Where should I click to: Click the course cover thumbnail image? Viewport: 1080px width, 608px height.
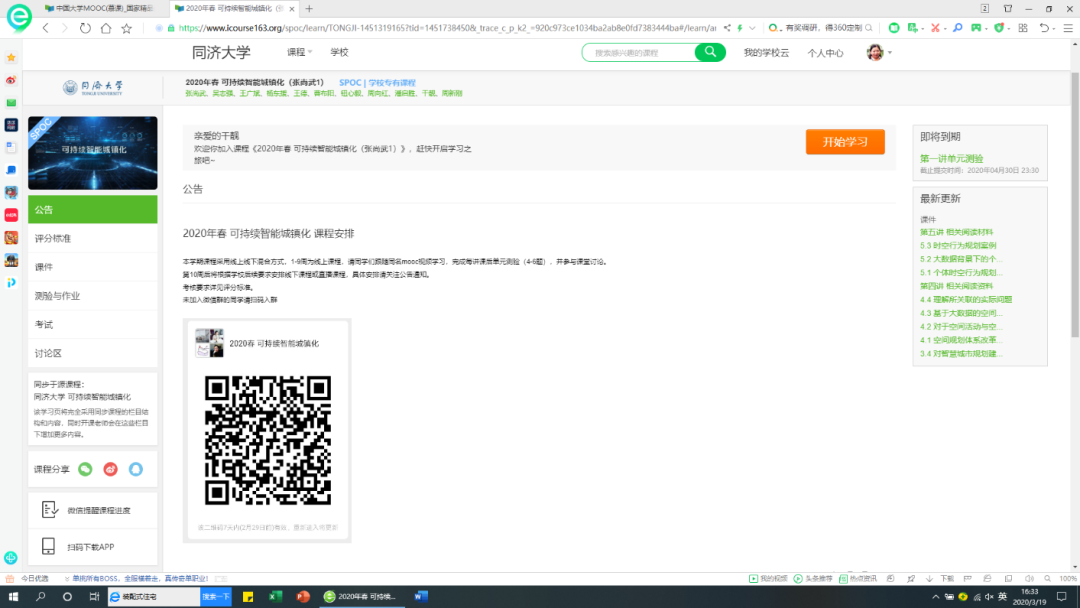92,153
